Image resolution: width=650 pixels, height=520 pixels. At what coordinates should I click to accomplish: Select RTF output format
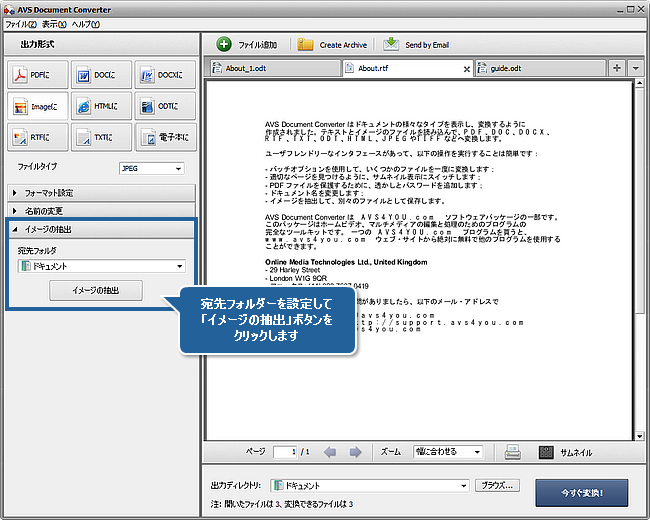[x=38, y=137]
